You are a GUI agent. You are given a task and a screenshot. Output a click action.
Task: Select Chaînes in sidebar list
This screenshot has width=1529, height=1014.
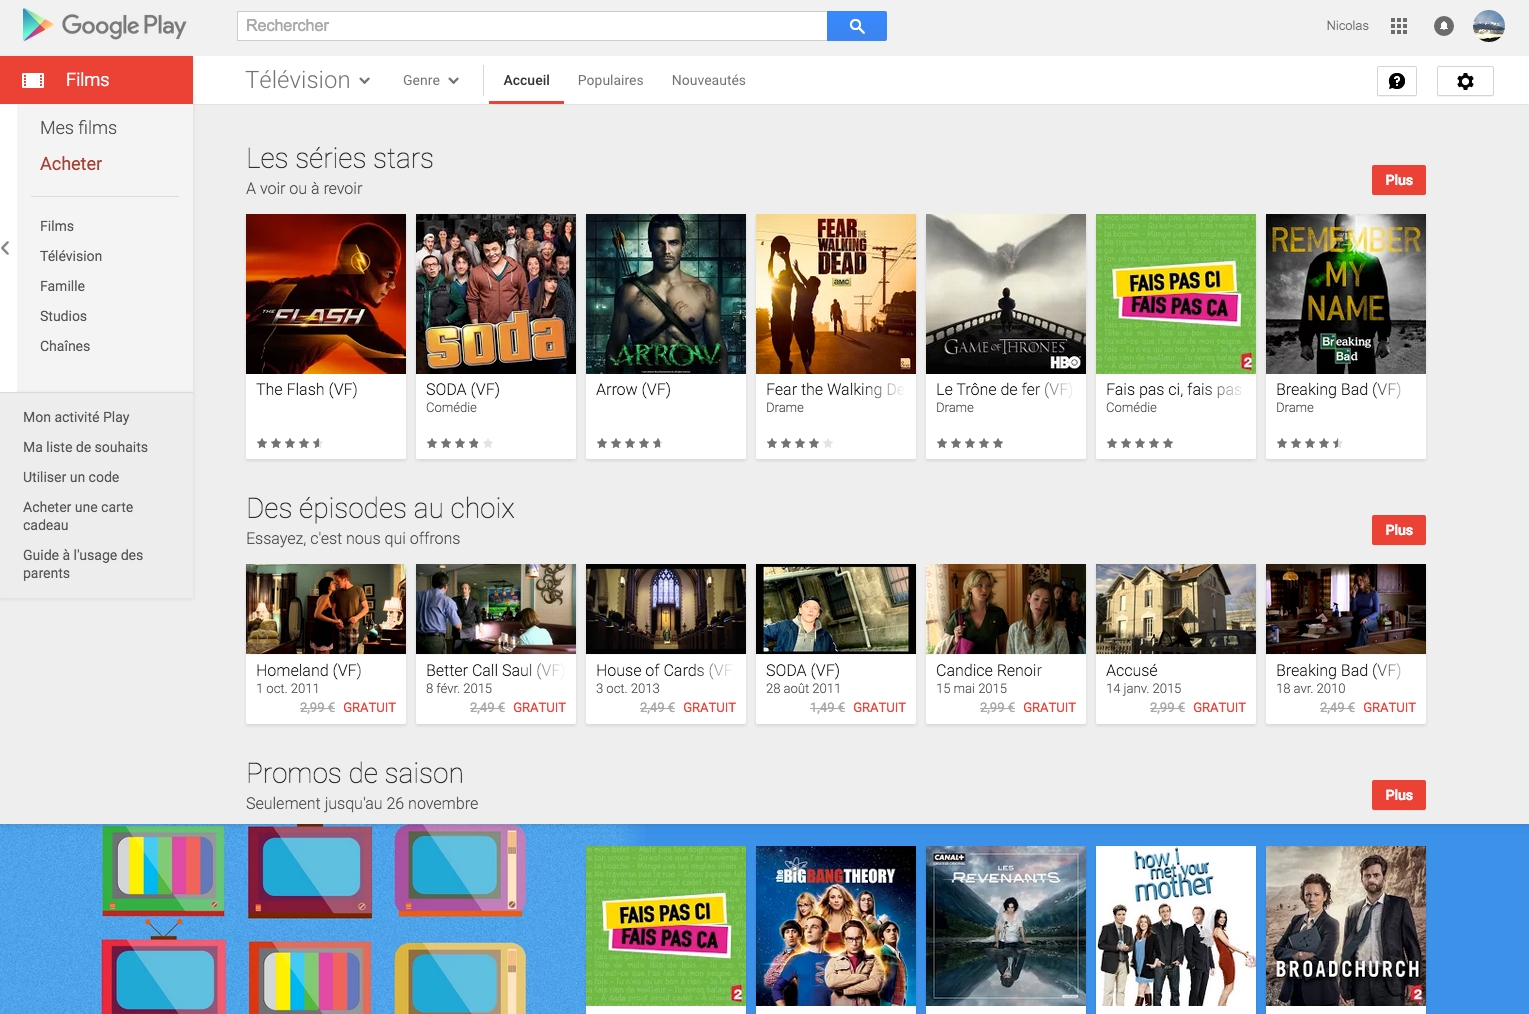coord(65,346)
